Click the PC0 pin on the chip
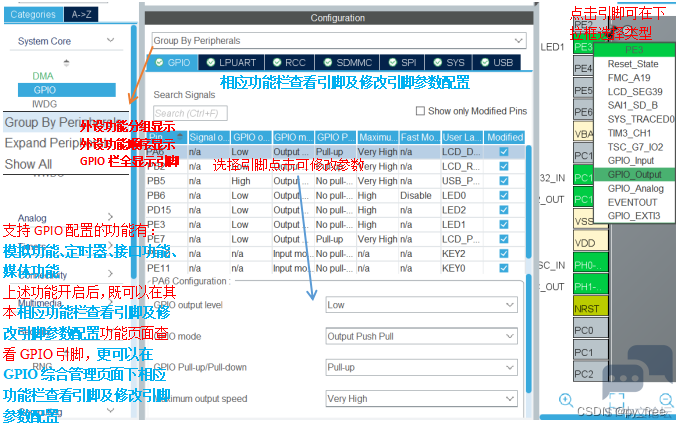The height and width of the screenshot is (428, 681). point(585,330)
